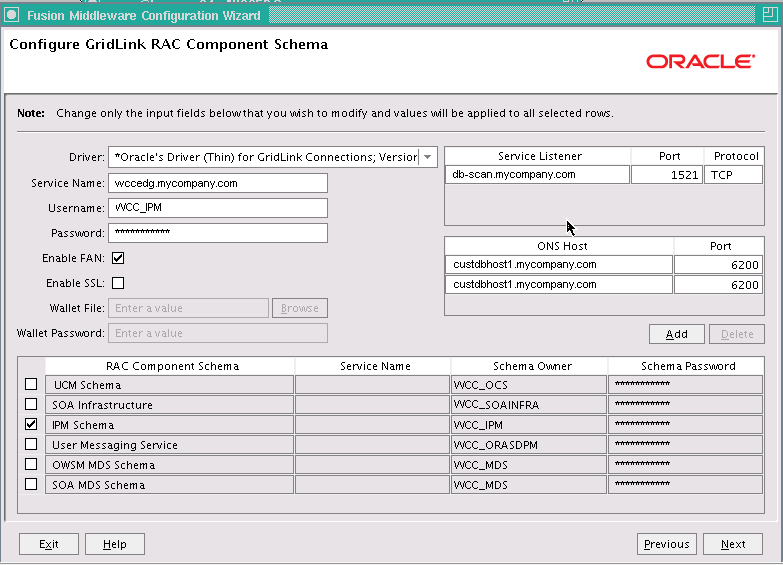Click the WCC_SOAINFRA schema owner cell
This screenshot has height=565, width=783.
tap(529, 405)
